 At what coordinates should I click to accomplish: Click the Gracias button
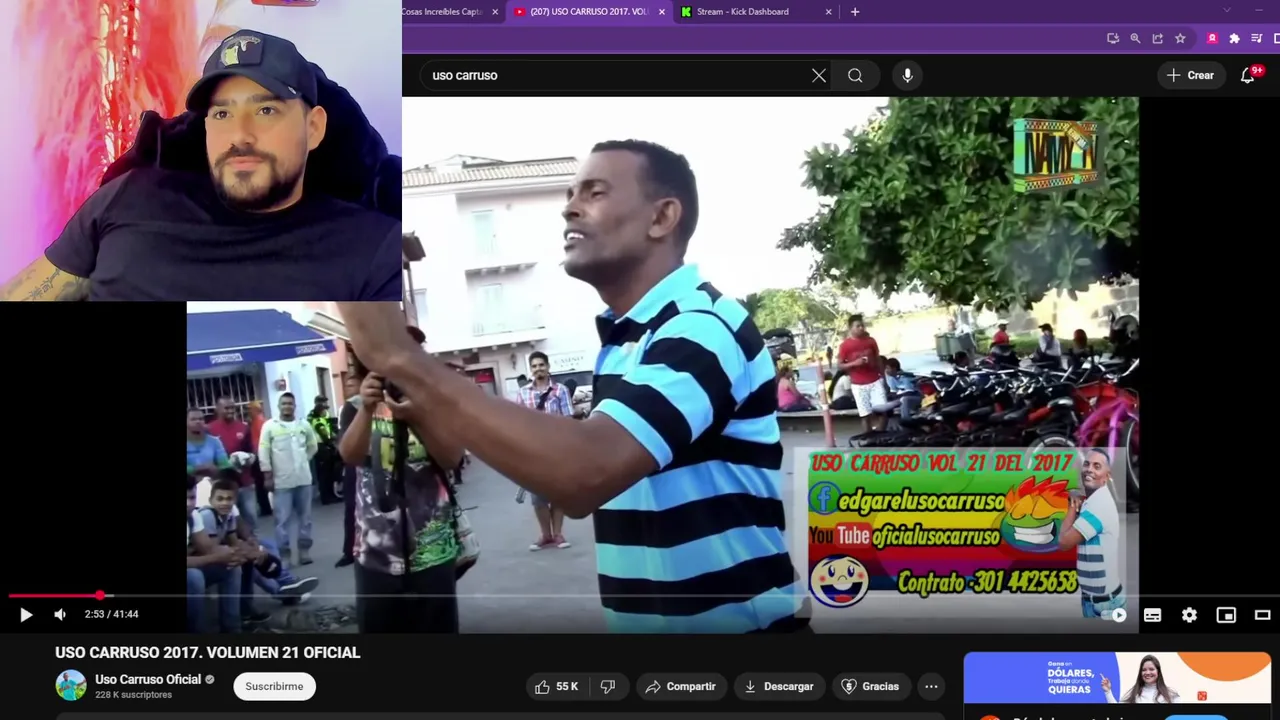click(870, 686)
